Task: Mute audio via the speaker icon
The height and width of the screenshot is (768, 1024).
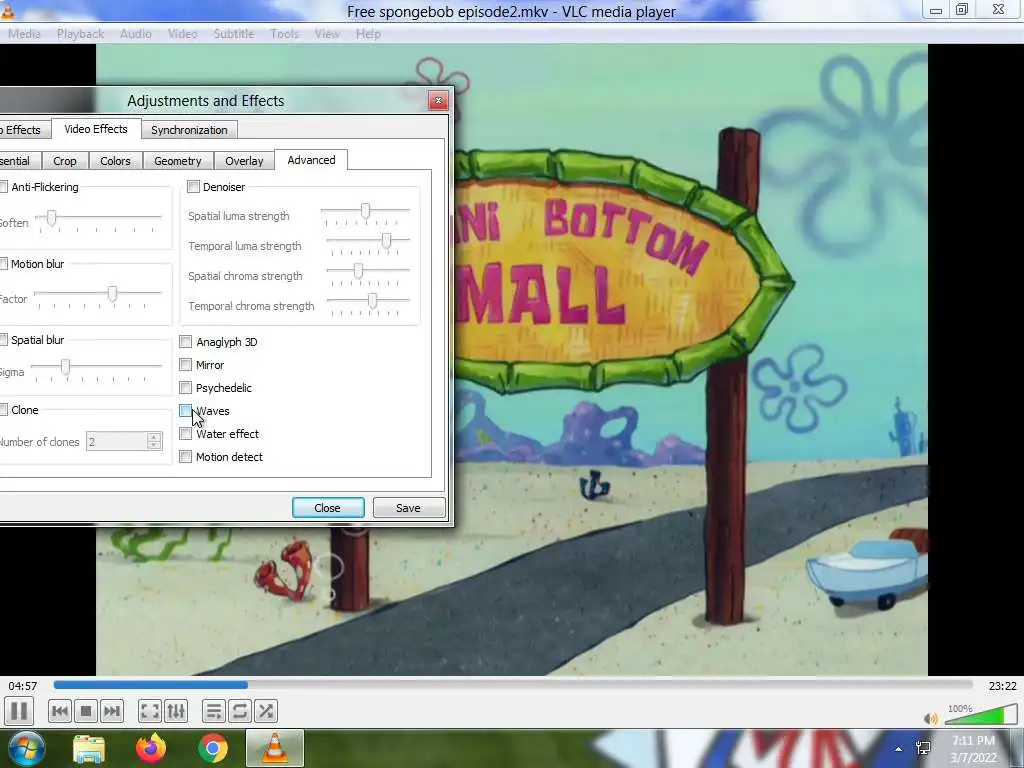Action: click(x=931, y=718)
